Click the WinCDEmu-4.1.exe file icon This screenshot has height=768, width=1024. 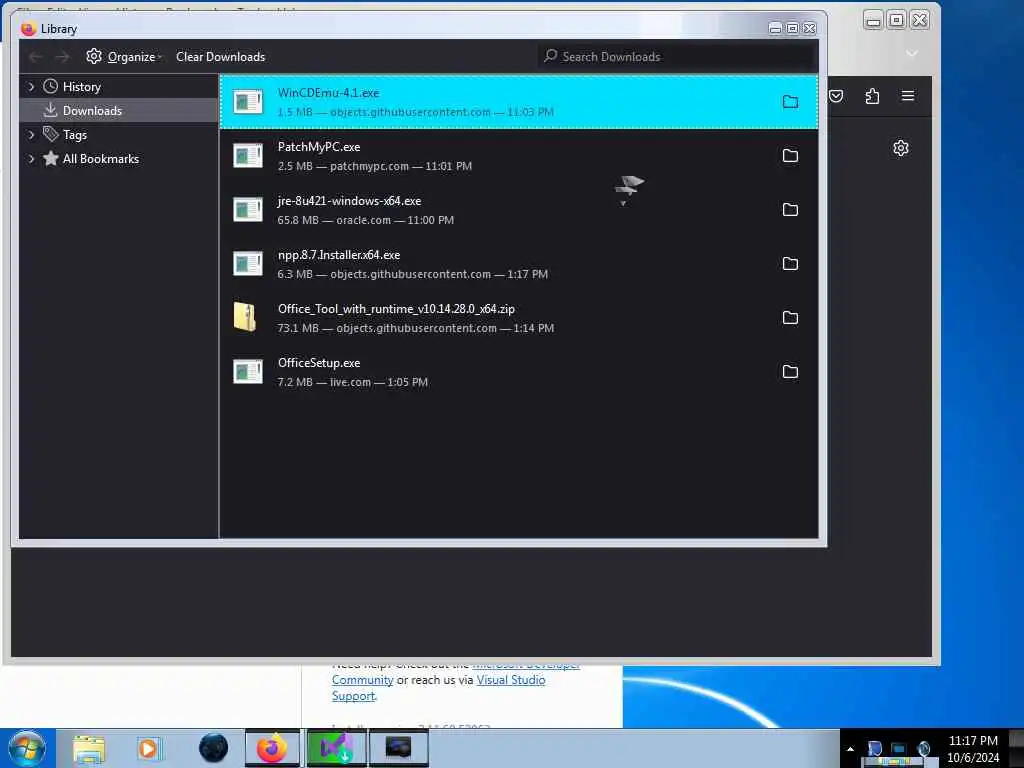[x=248, y=102]
